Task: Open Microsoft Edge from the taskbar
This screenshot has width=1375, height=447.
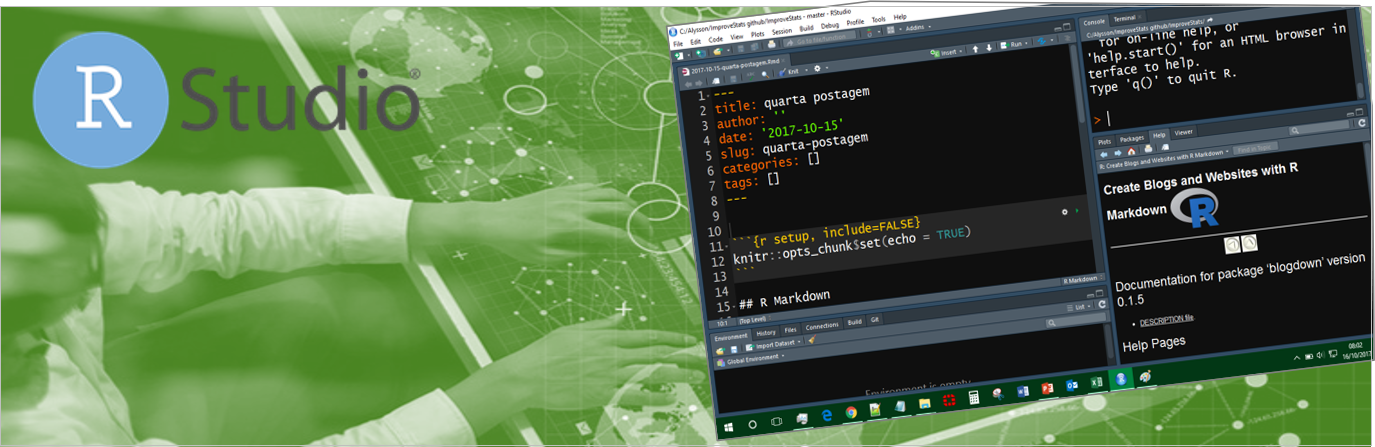Action: tap(827, 415)
